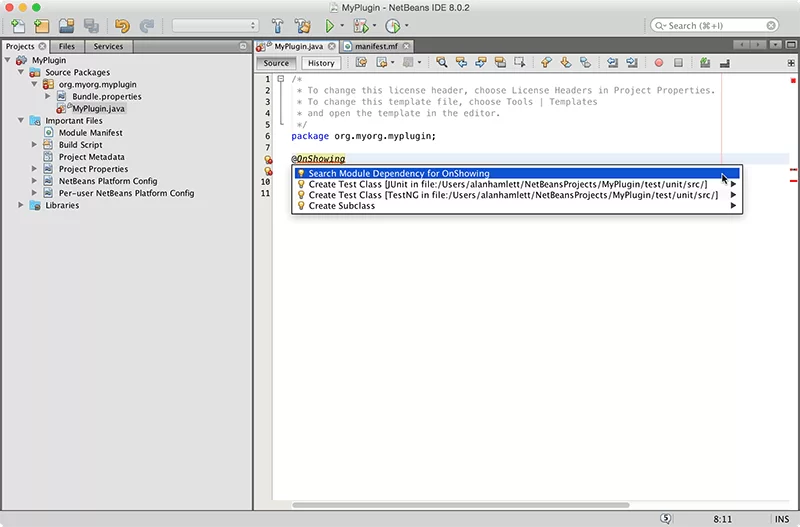Viewport: 800px width, 527px height.
Task: Open the Profile Project dropdown arrow
Action: [x=407, y=26]
